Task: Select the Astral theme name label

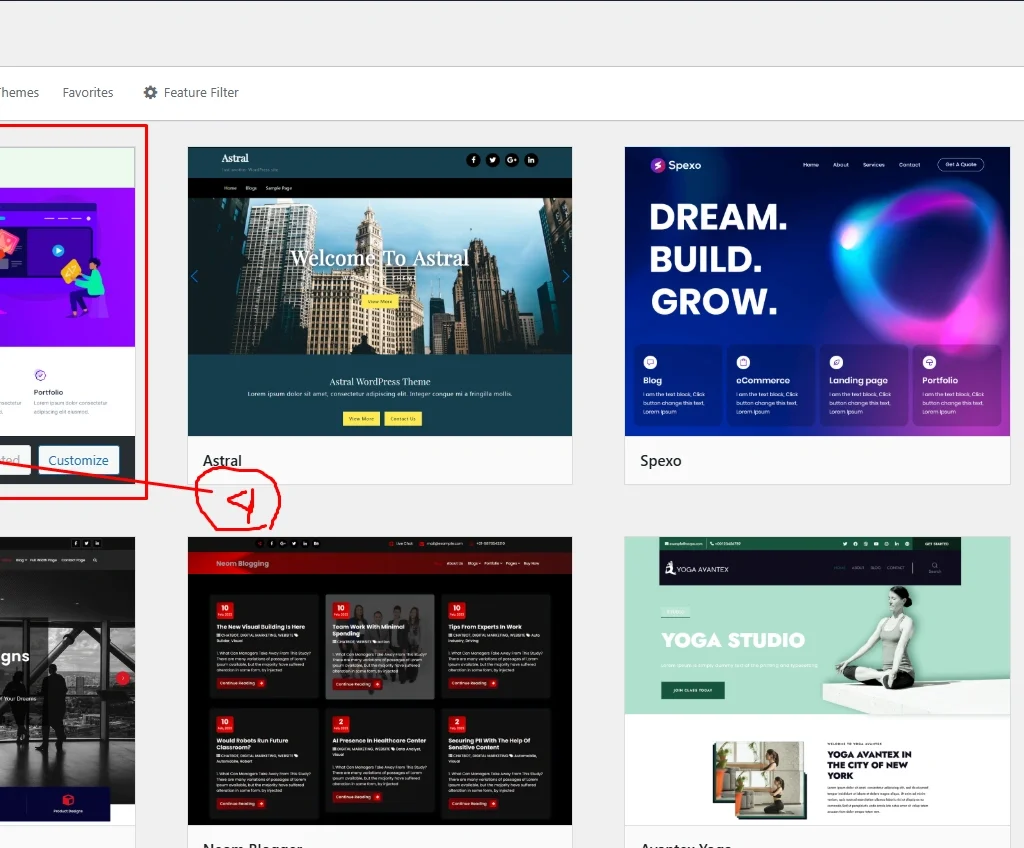Action: click(222, 461)
